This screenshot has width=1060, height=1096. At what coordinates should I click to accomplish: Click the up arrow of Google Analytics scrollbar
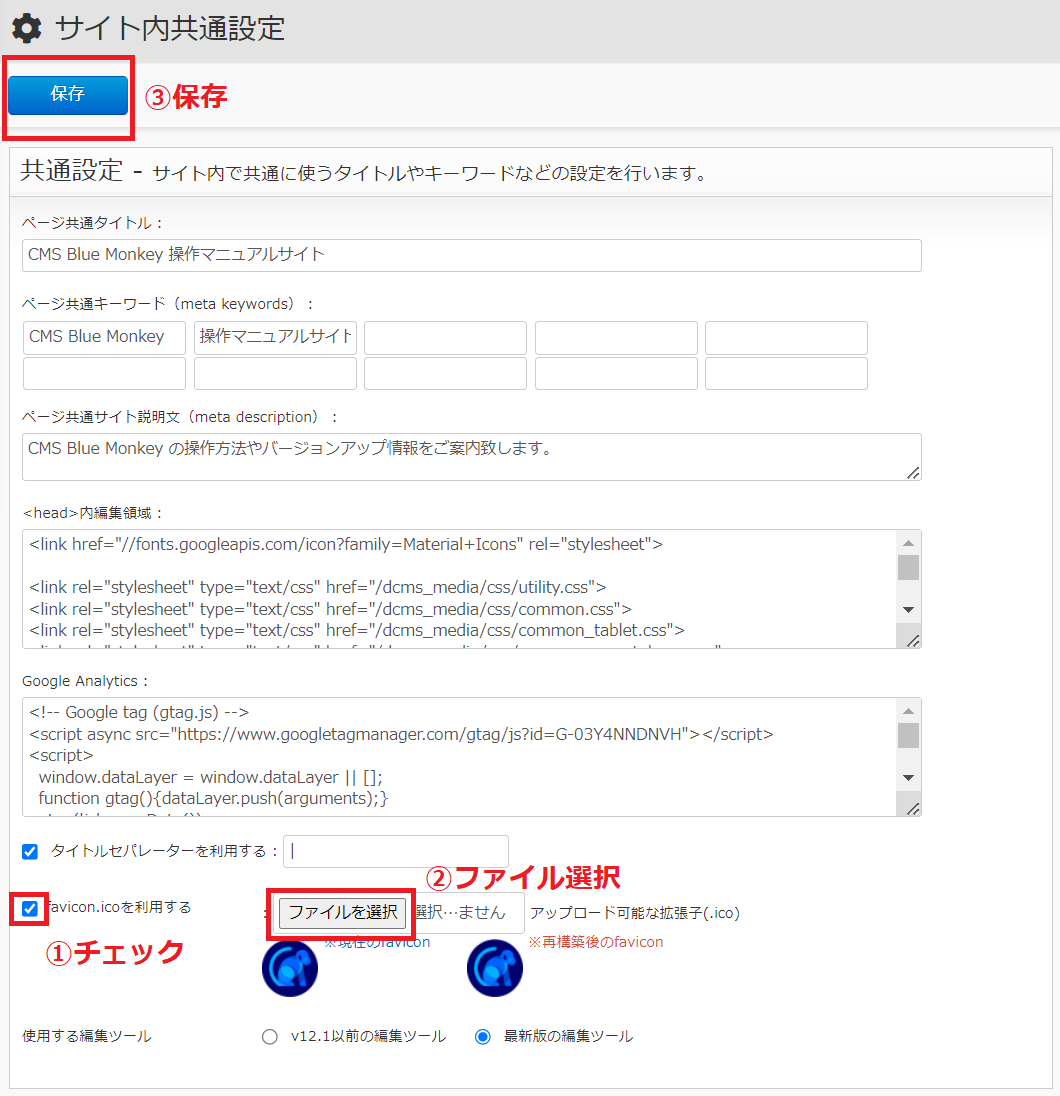908,711
